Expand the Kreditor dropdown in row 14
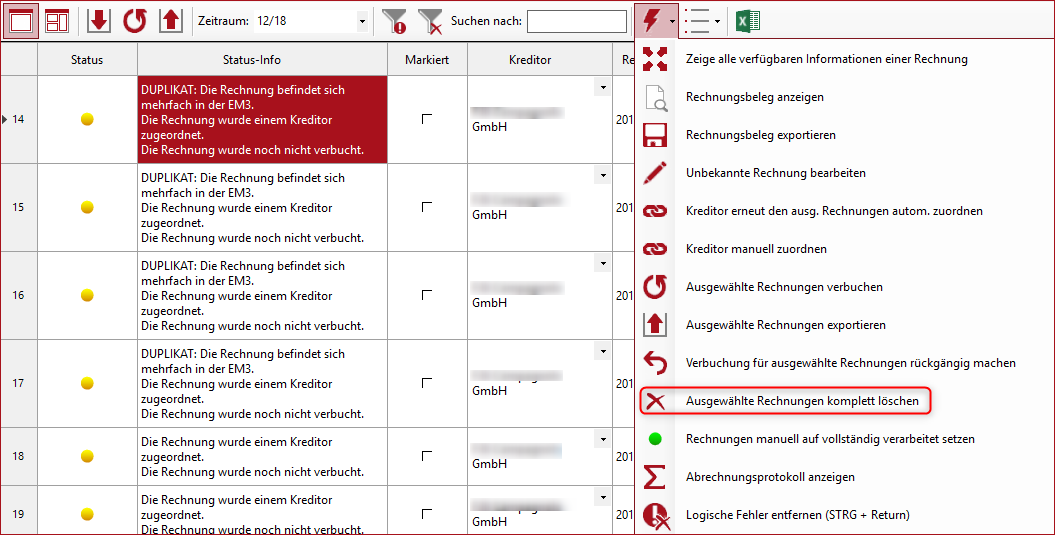The height and width of the screenshot is (535, 1055). coord(603,88)
